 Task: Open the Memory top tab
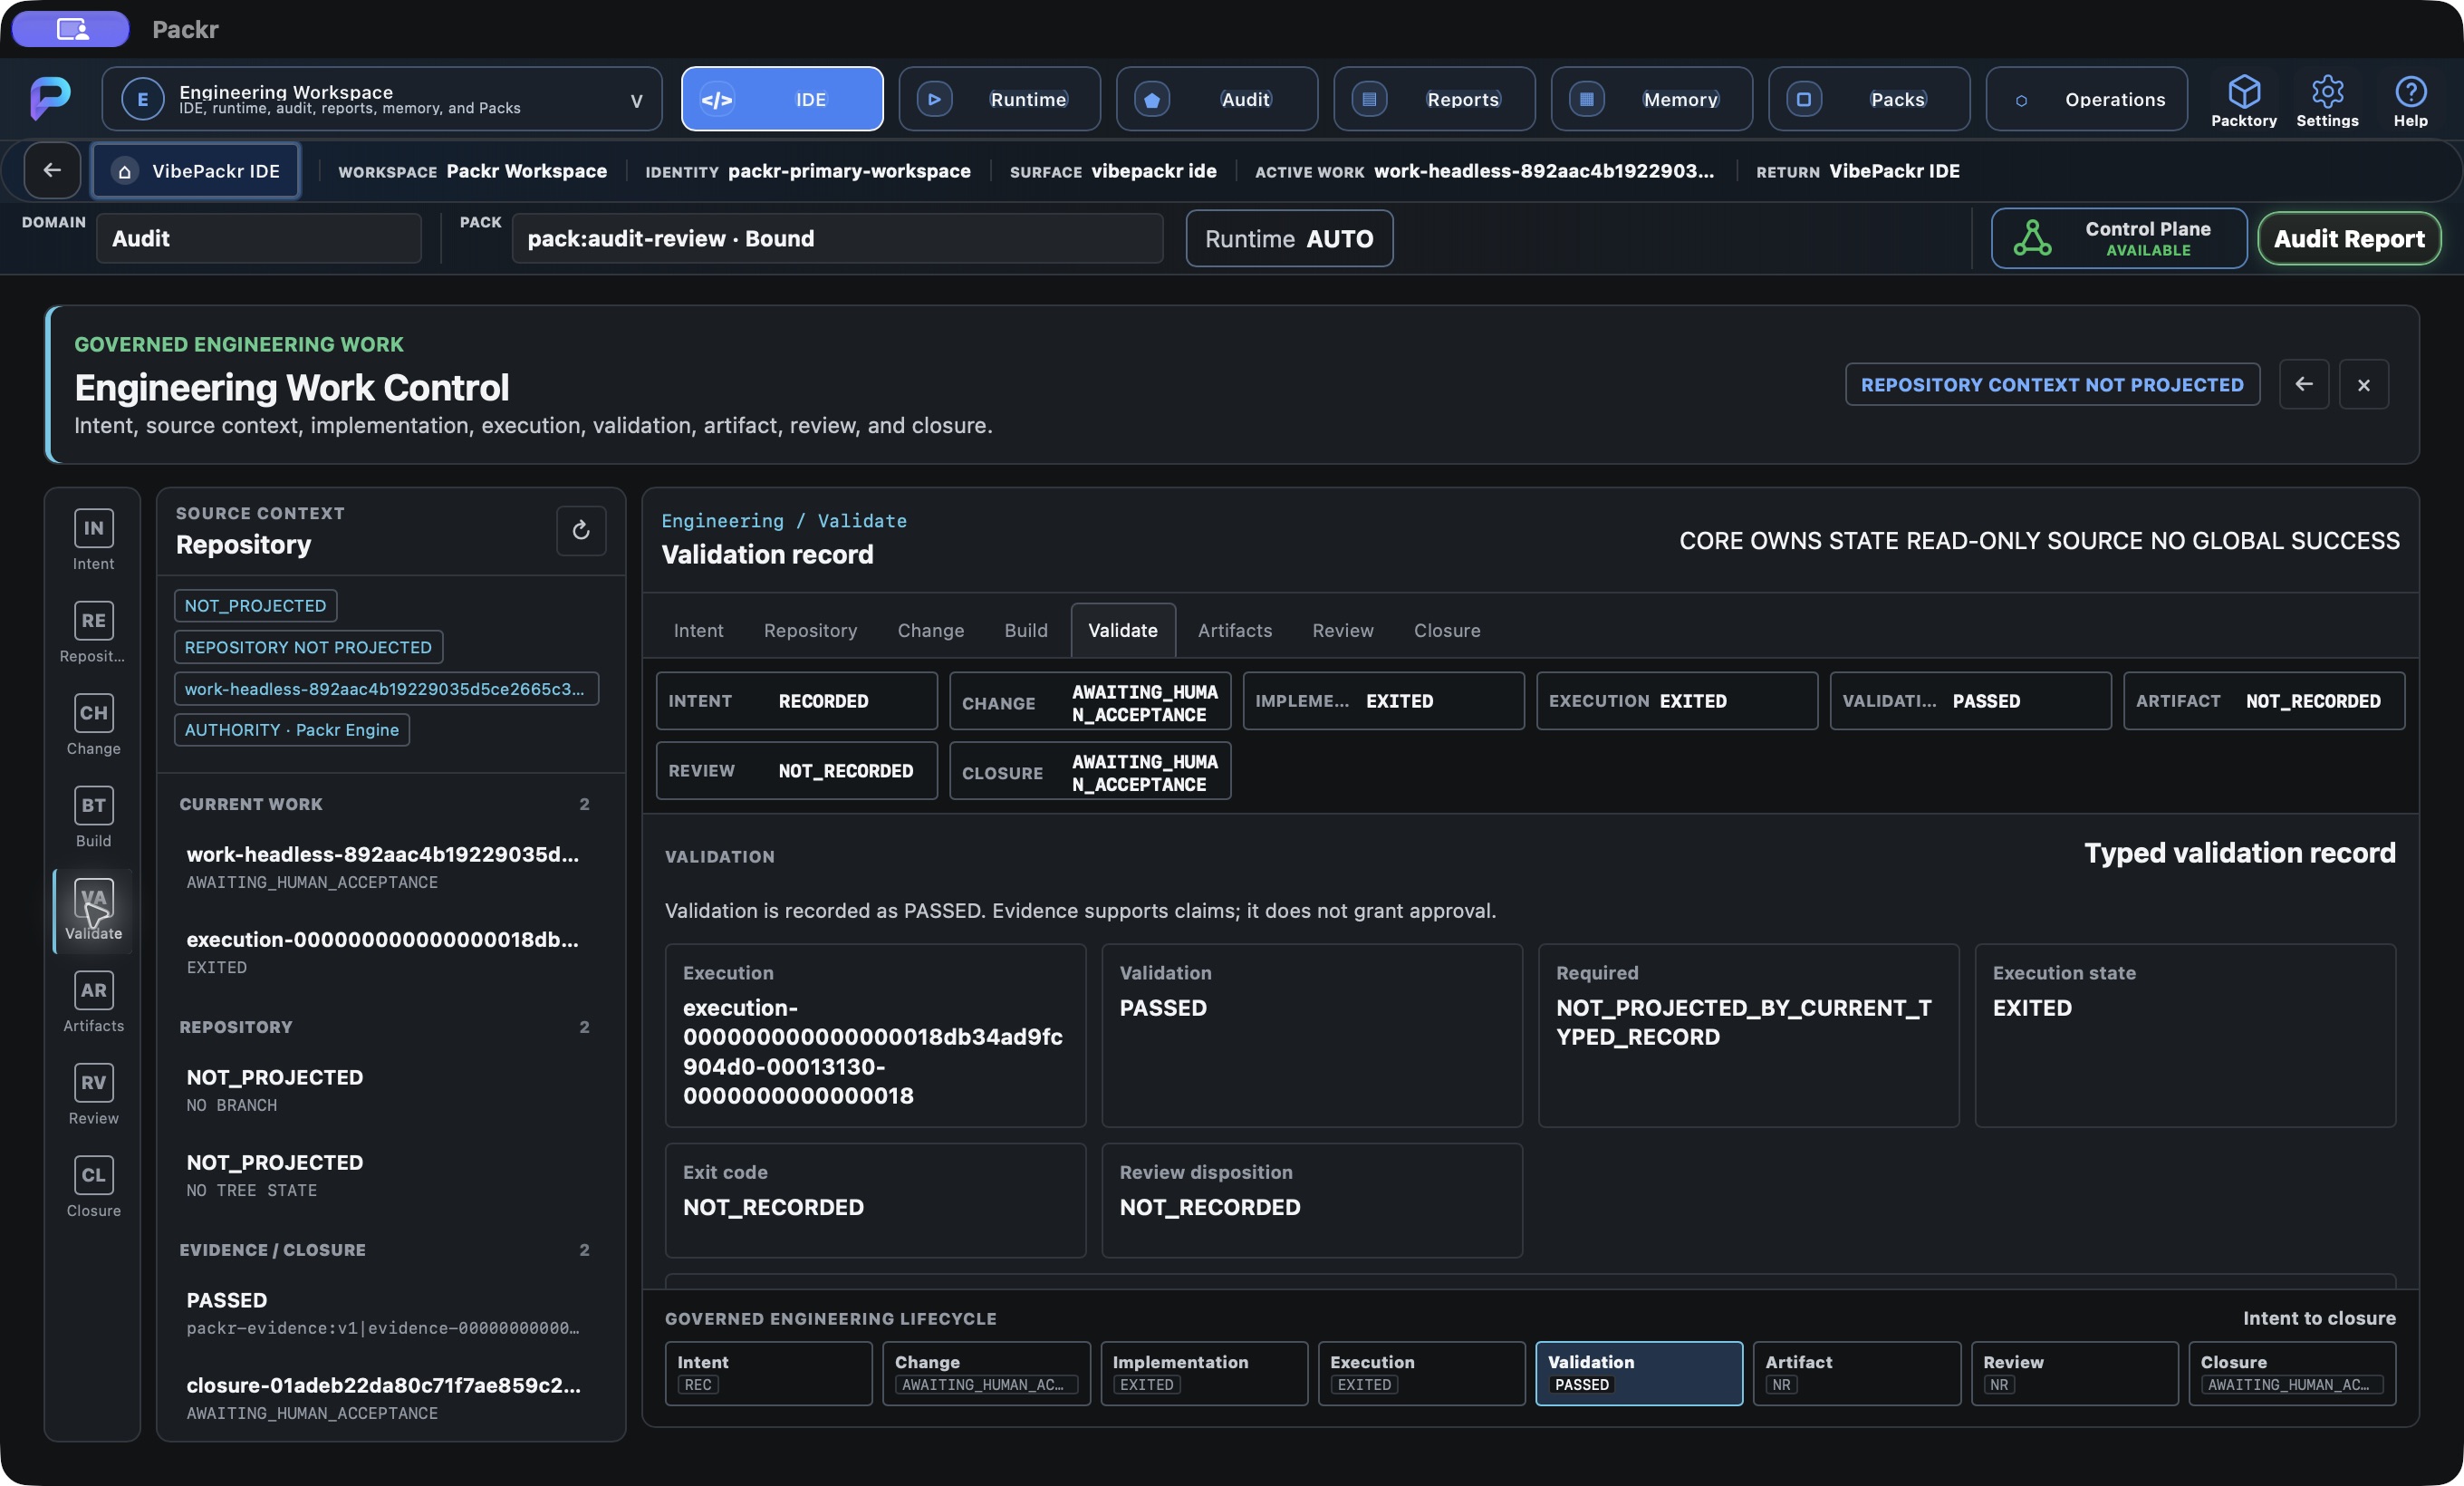pyautogui.click(x=1651, y=99)
